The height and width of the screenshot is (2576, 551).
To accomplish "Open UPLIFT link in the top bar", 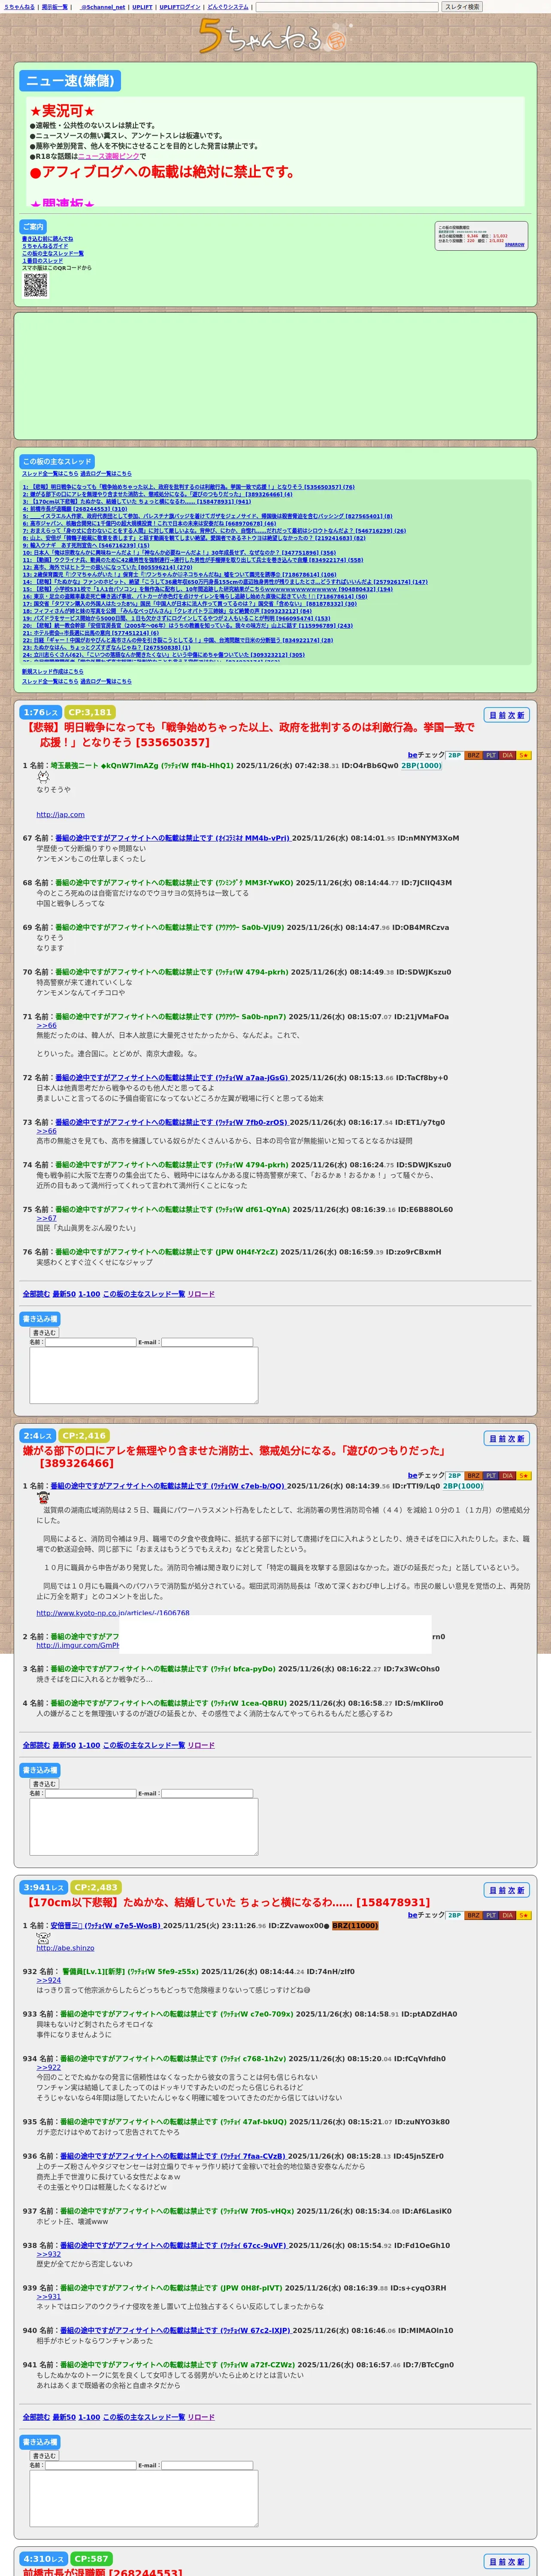I will [142, 7].
